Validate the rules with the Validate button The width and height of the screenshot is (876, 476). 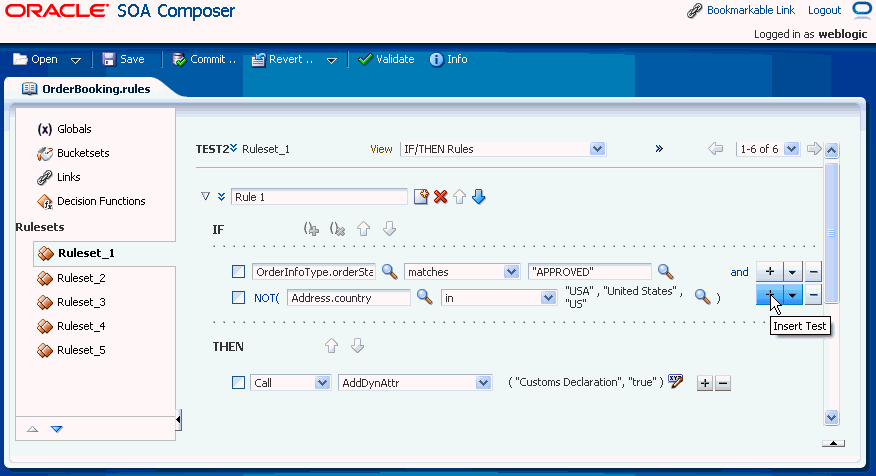(x=386, y=59)
